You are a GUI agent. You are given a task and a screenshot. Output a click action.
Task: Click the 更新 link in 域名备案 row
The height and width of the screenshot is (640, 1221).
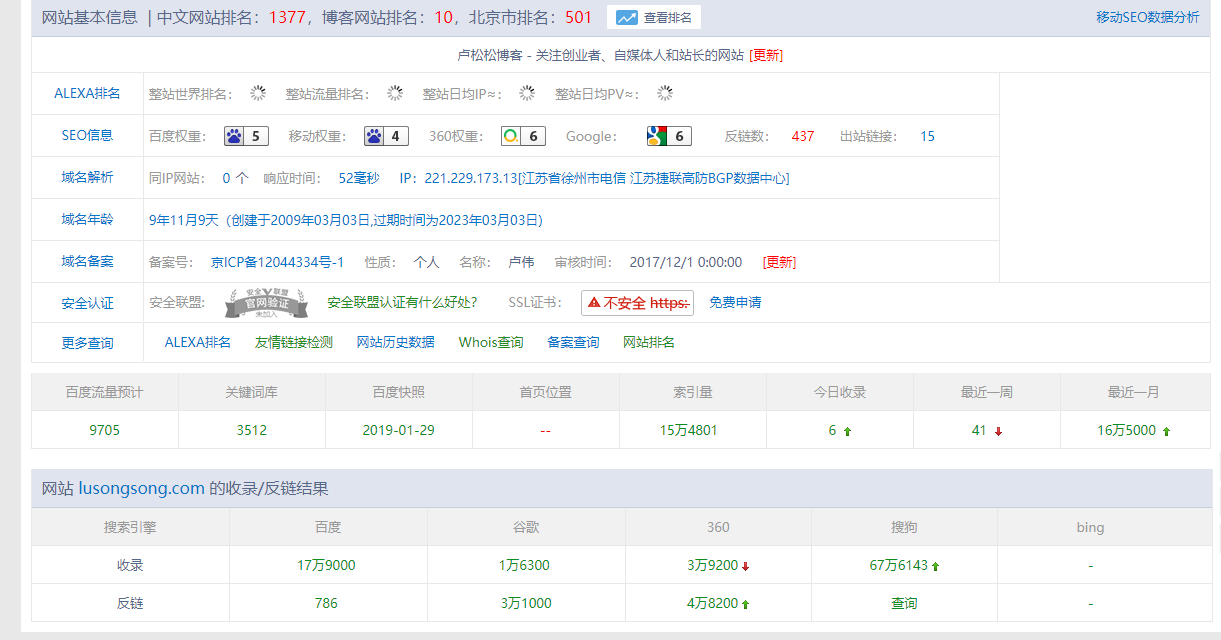click(x=779, y=262)
